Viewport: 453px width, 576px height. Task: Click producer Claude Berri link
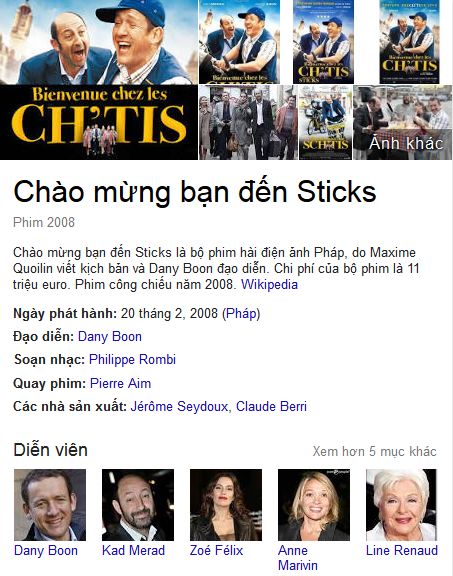[271, 406]
